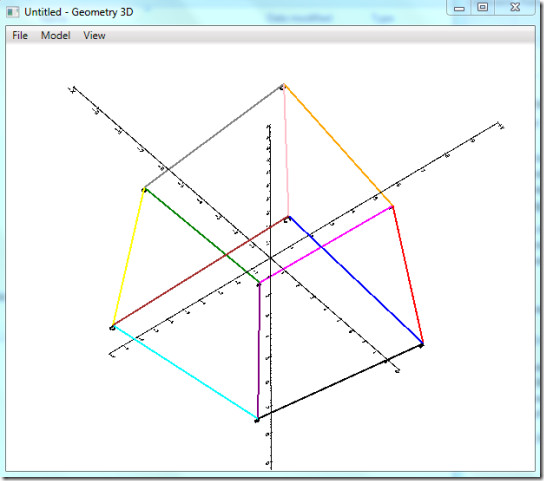Select the gray top edge

click(214, 136)
